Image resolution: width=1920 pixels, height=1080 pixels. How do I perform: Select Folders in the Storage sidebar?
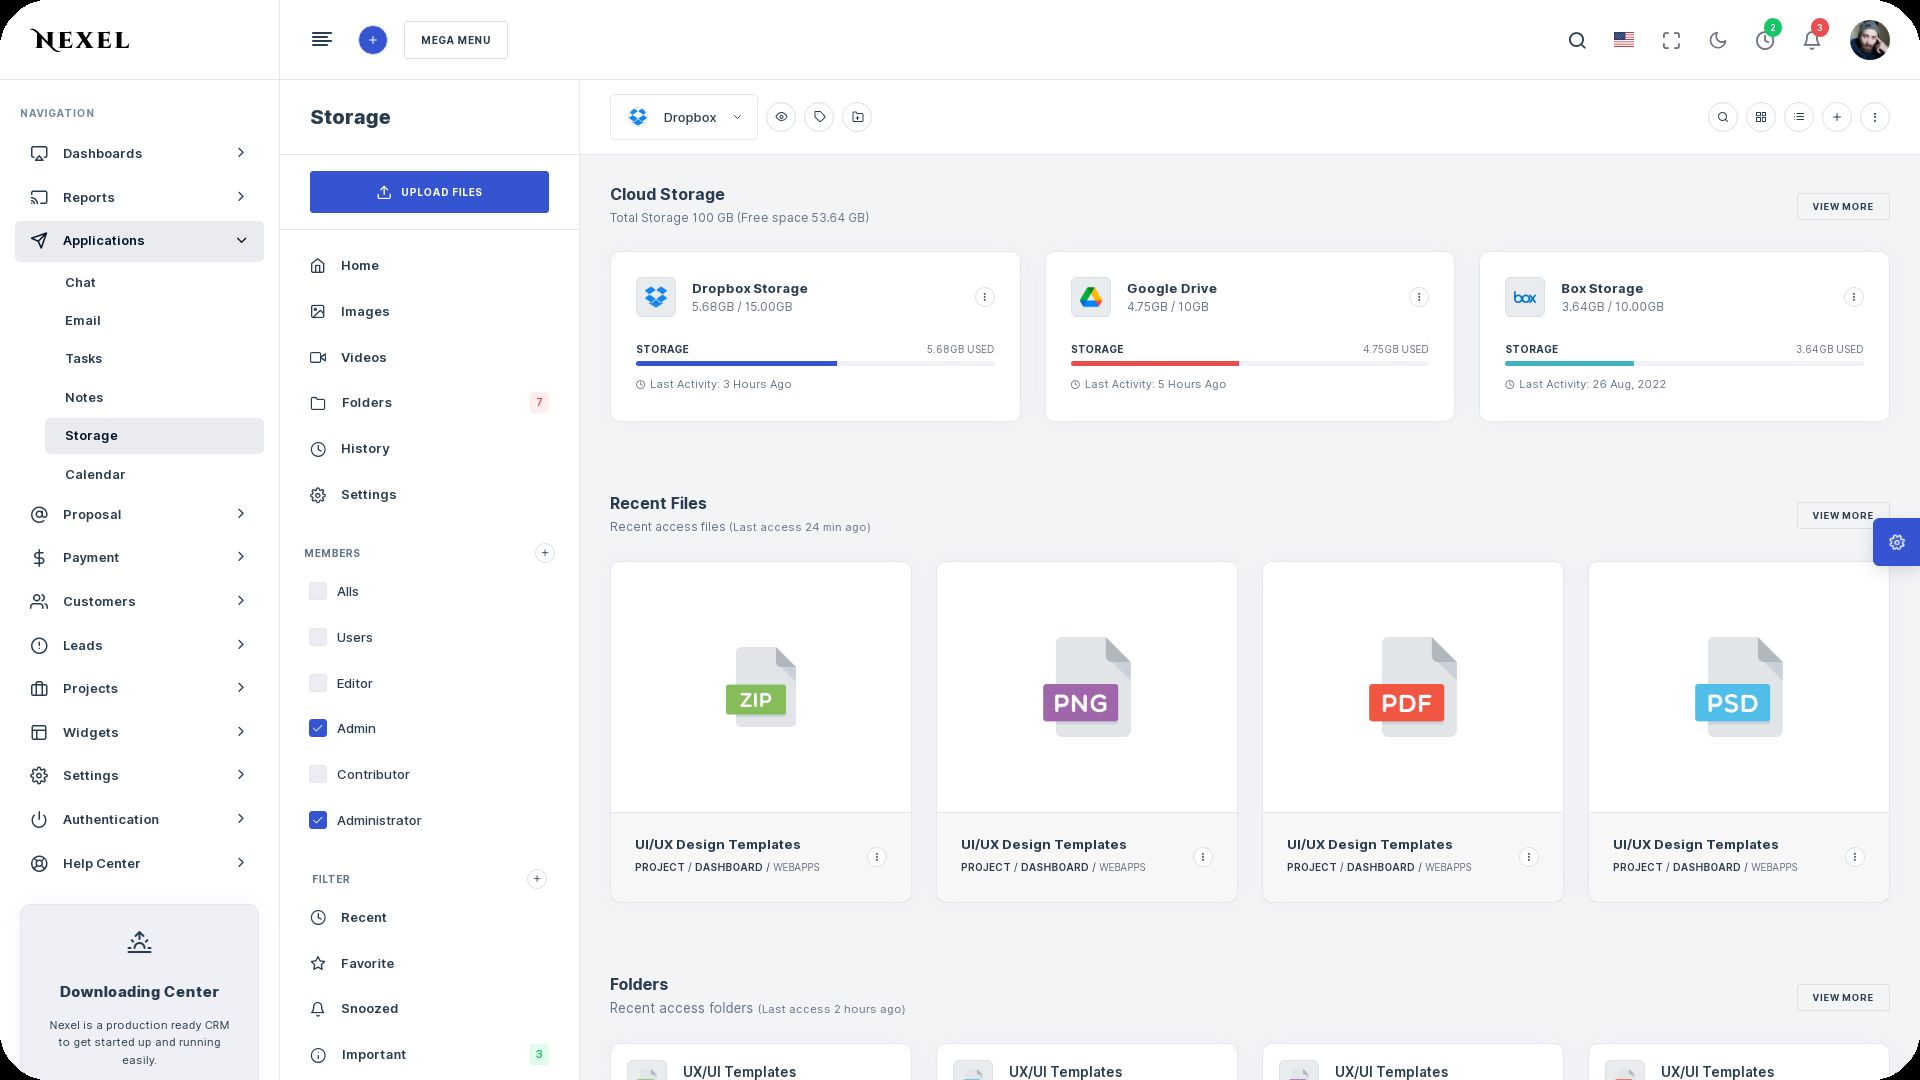(366, 403)
